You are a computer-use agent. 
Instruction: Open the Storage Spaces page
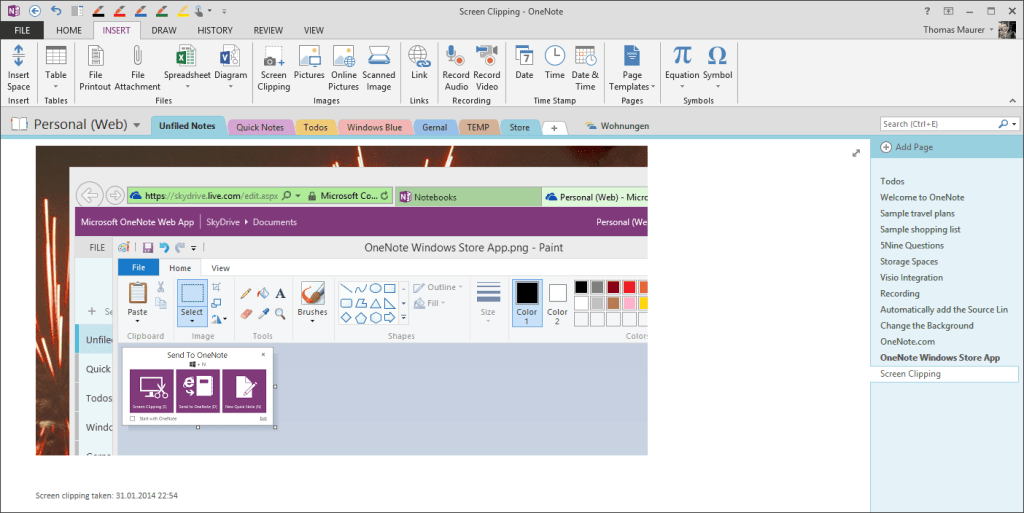pos(908,261)
